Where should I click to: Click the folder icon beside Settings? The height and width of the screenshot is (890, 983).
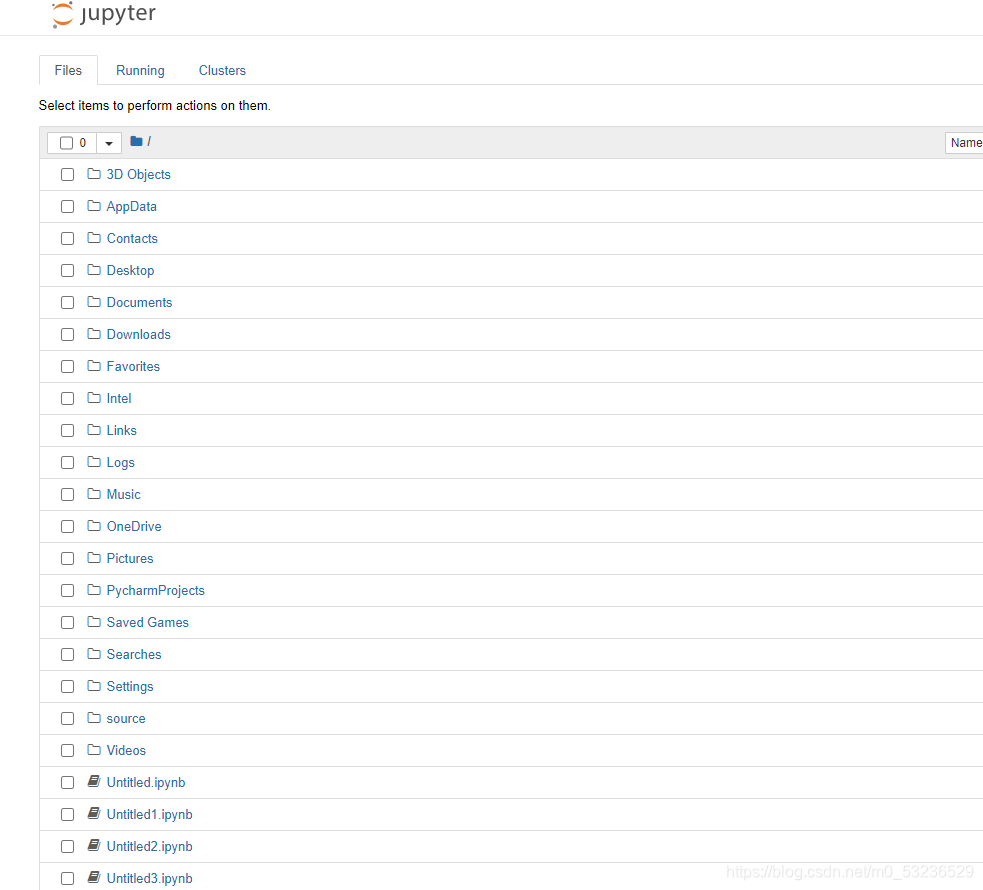[x=94, y=686]
